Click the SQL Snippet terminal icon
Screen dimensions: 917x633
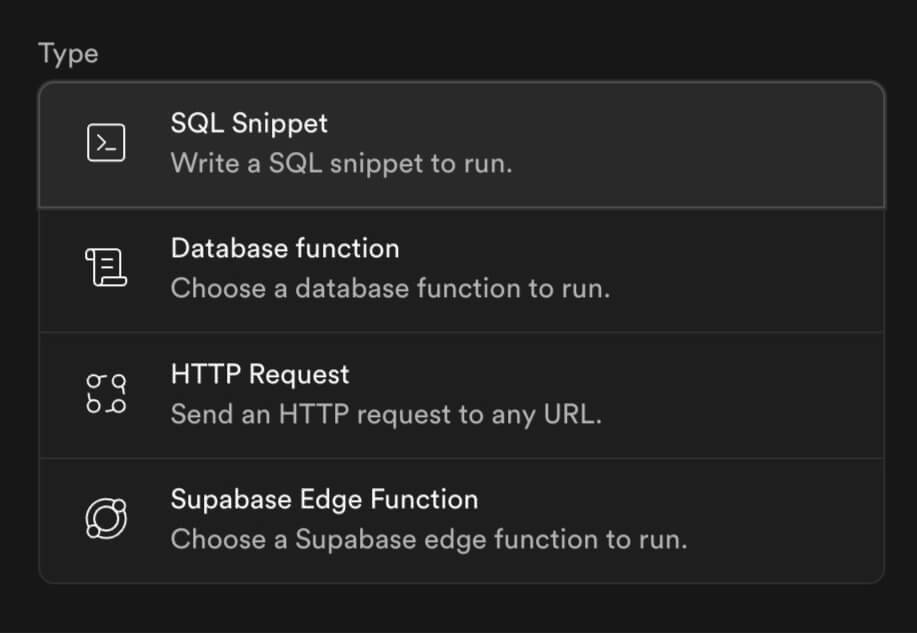click(106, 144)
